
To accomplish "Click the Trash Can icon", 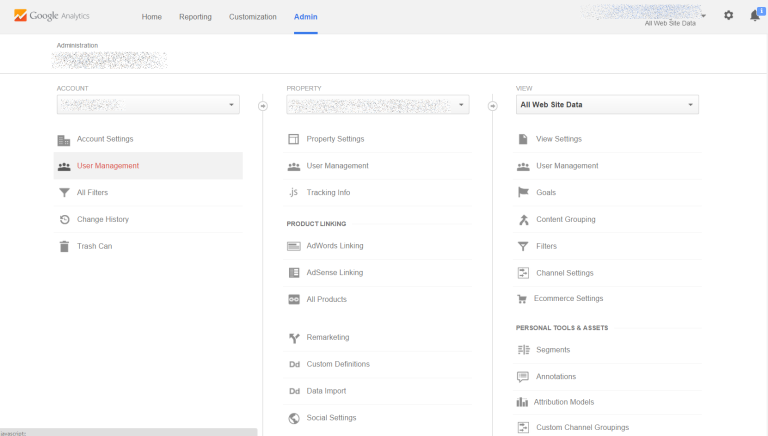I will coord(64,246).
